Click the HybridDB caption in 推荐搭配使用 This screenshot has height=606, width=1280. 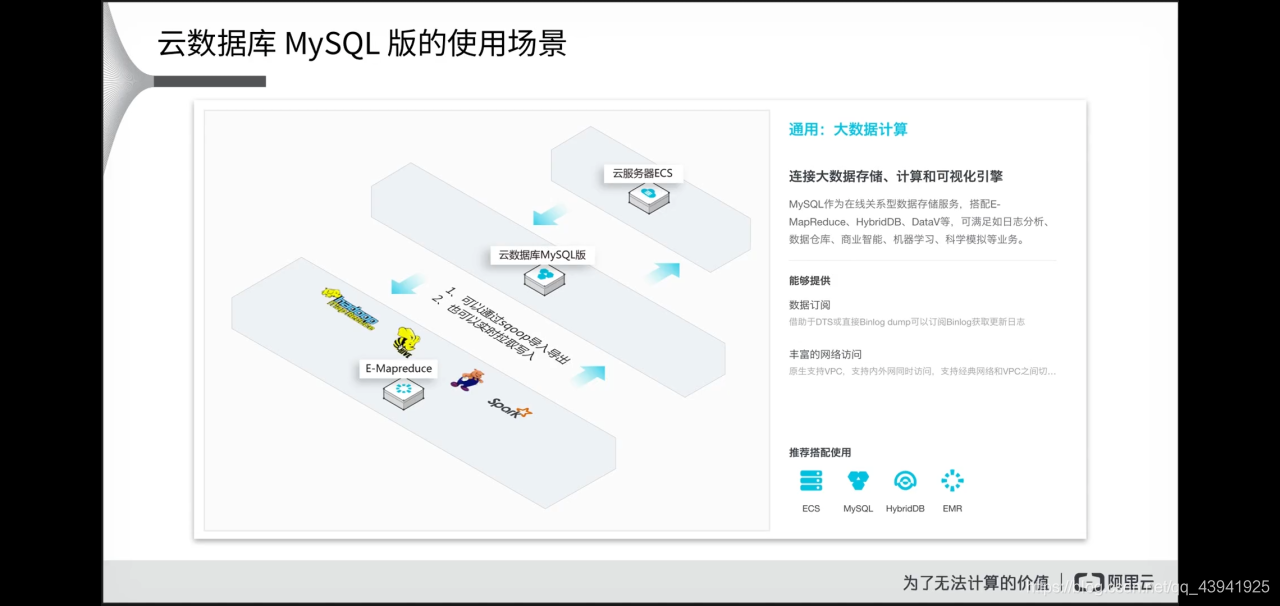[905, 508]
